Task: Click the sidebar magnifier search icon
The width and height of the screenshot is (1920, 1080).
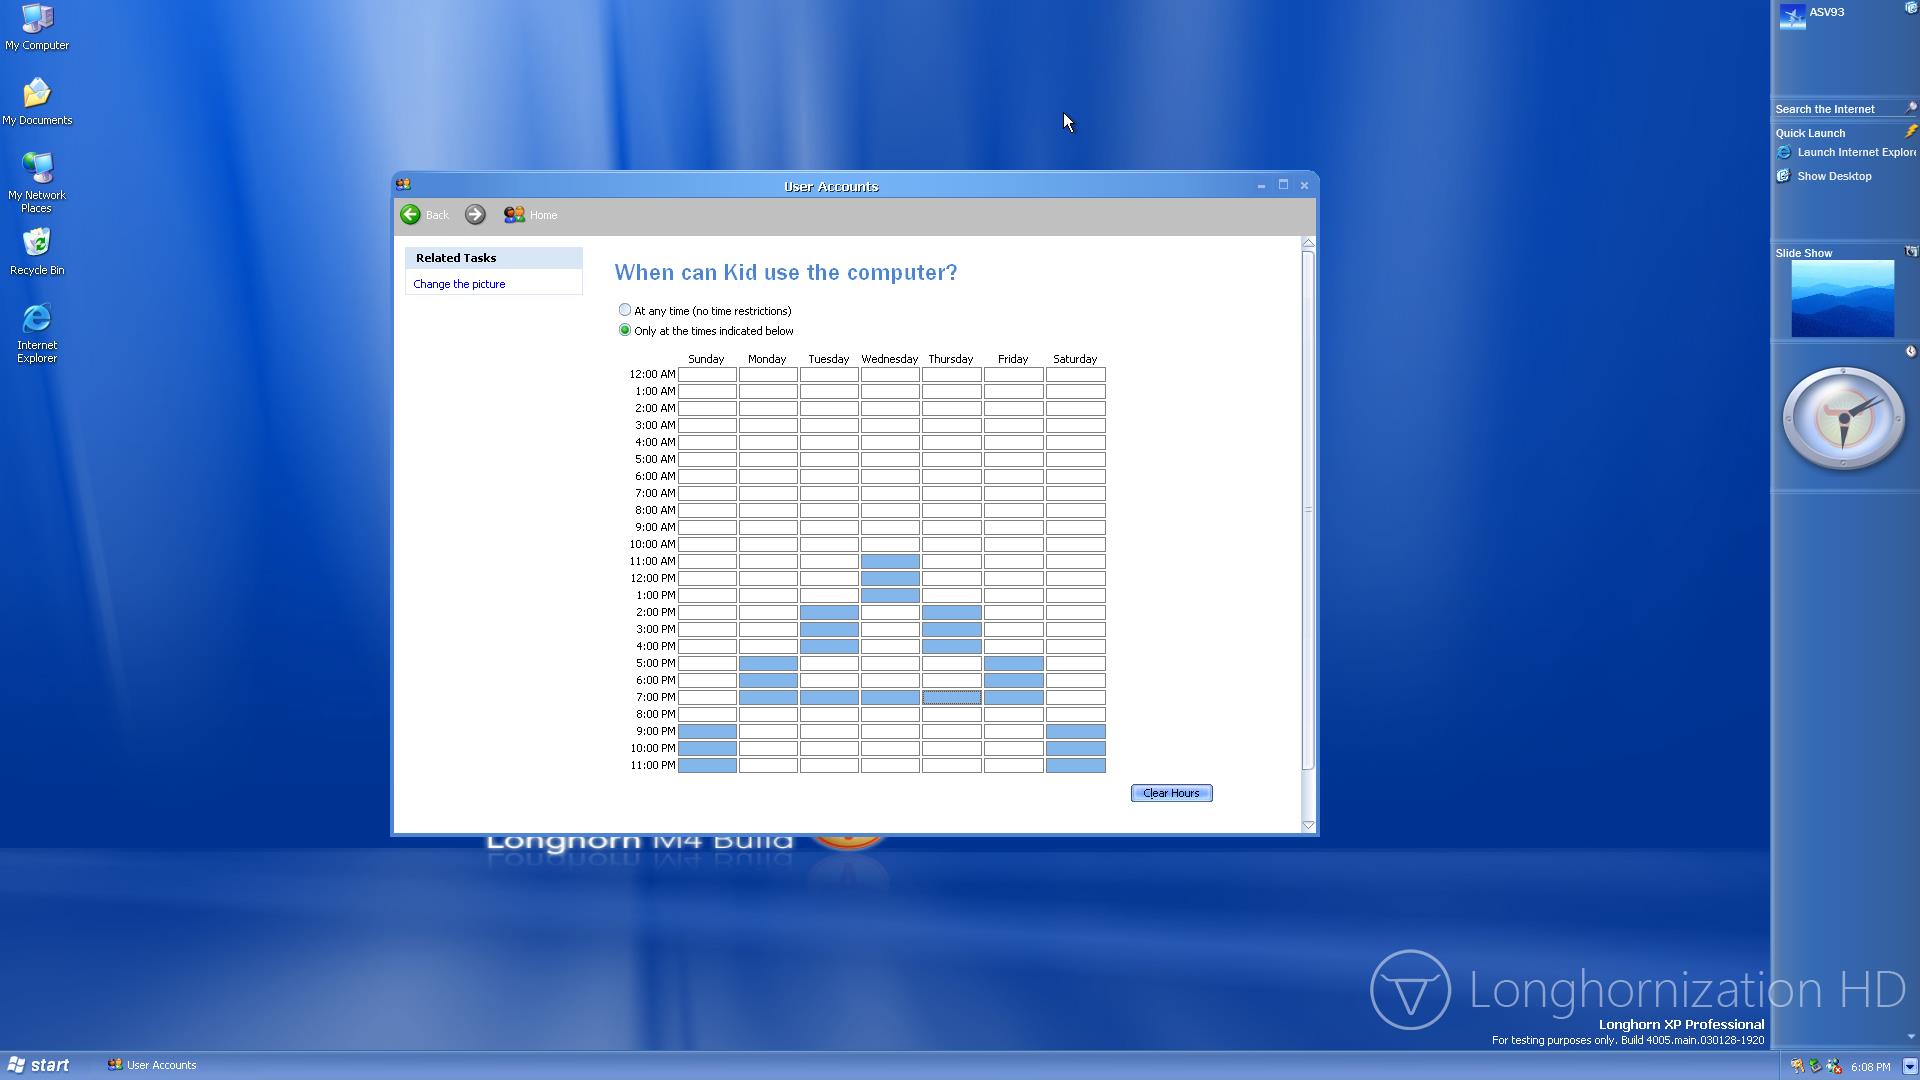Action: tap(1910, 107)
